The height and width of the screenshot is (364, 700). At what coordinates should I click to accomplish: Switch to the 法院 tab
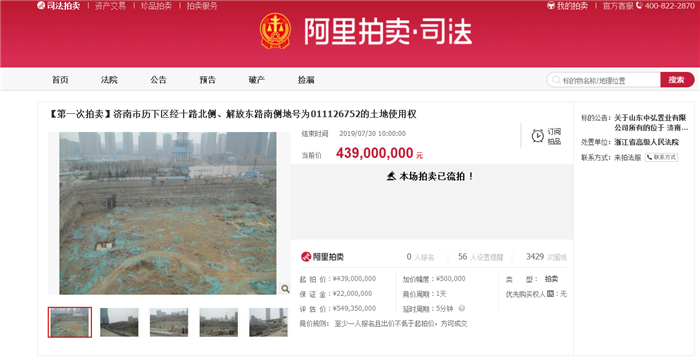[109, 79]
